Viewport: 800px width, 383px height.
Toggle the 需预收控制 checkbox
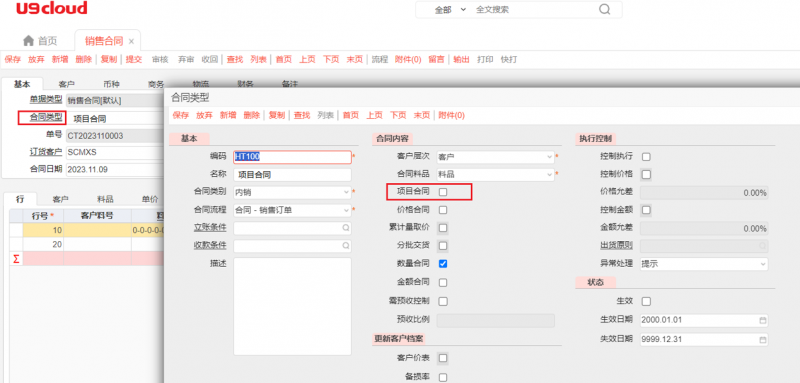(443, 301)
